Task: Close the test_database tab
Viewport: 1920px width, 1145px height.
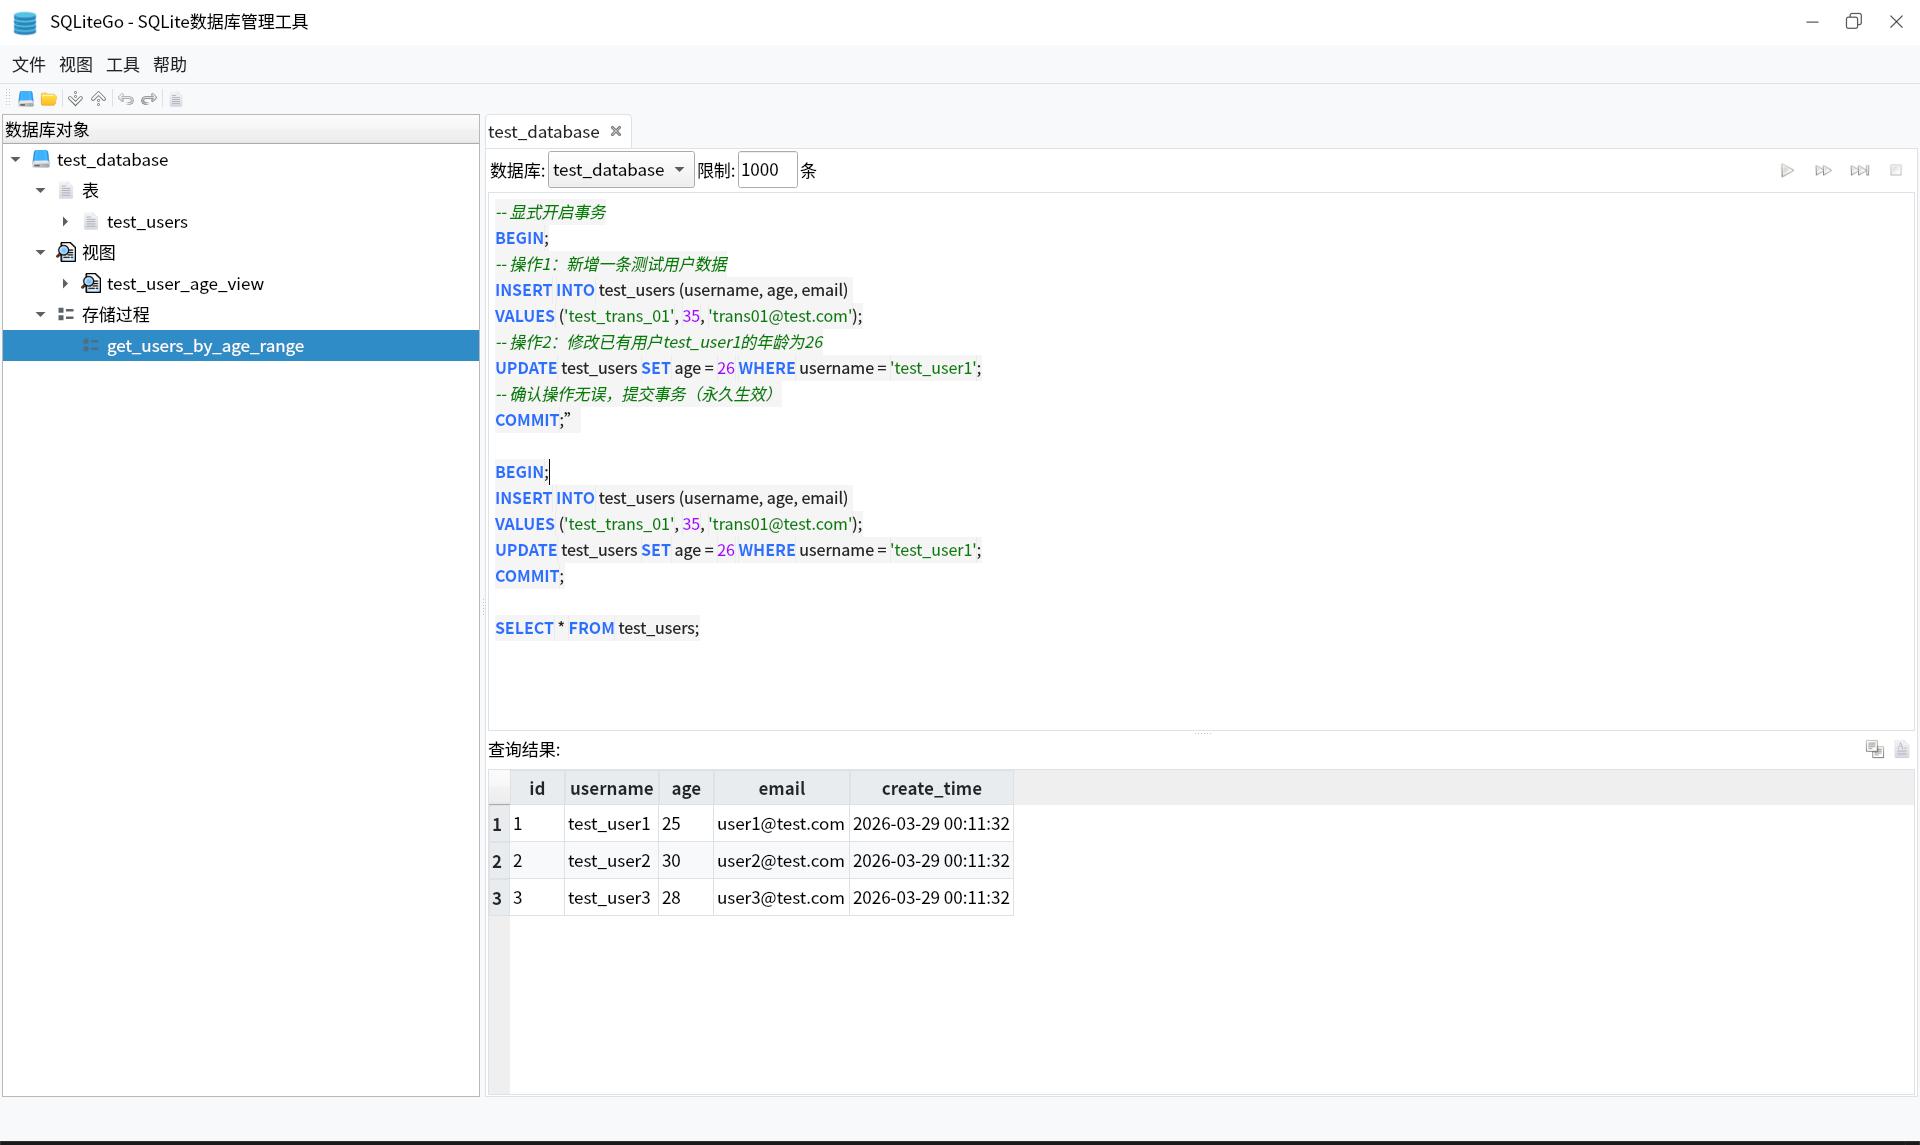Action: pos(616,131)
